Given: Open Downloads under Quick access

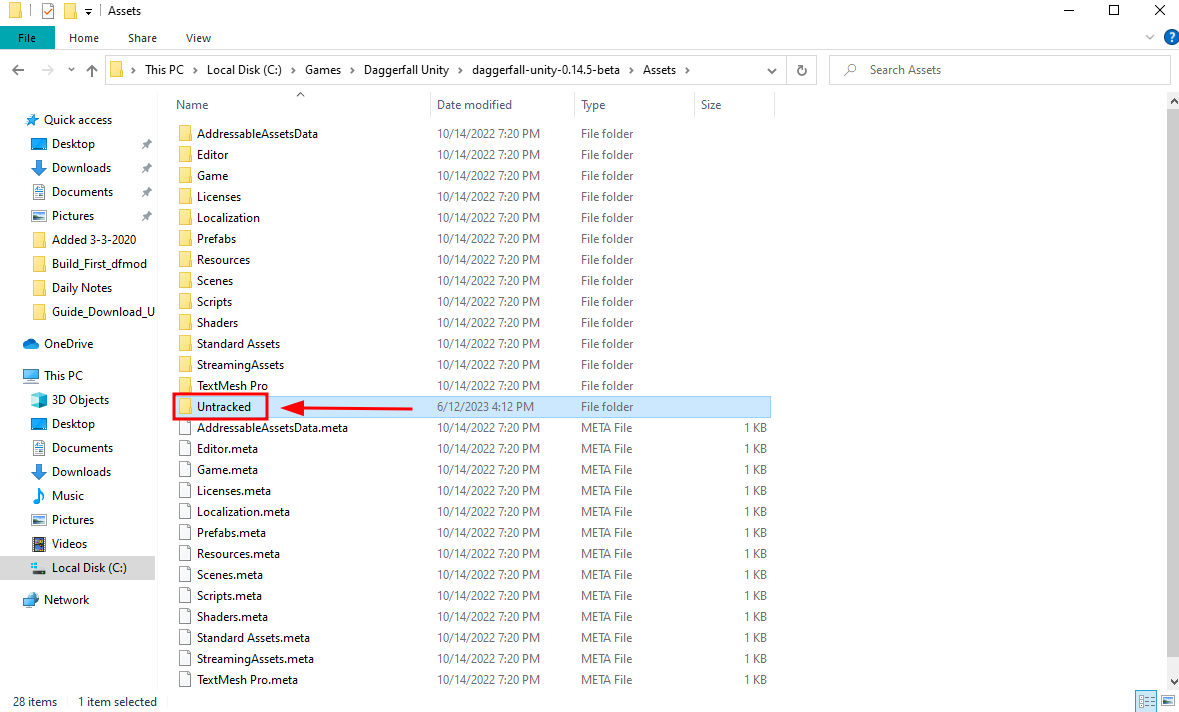Looking at the screenshot, I should (81, 168).
